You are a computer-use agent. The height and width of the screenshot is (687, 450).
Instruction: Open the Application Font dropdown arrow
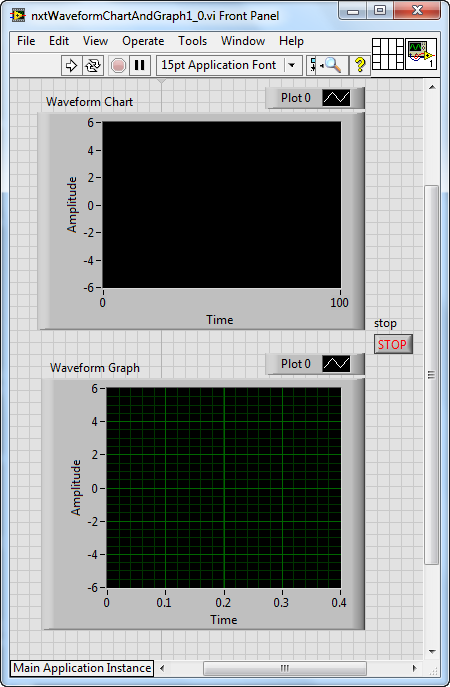pyautogui.click(x=292, y=66)
